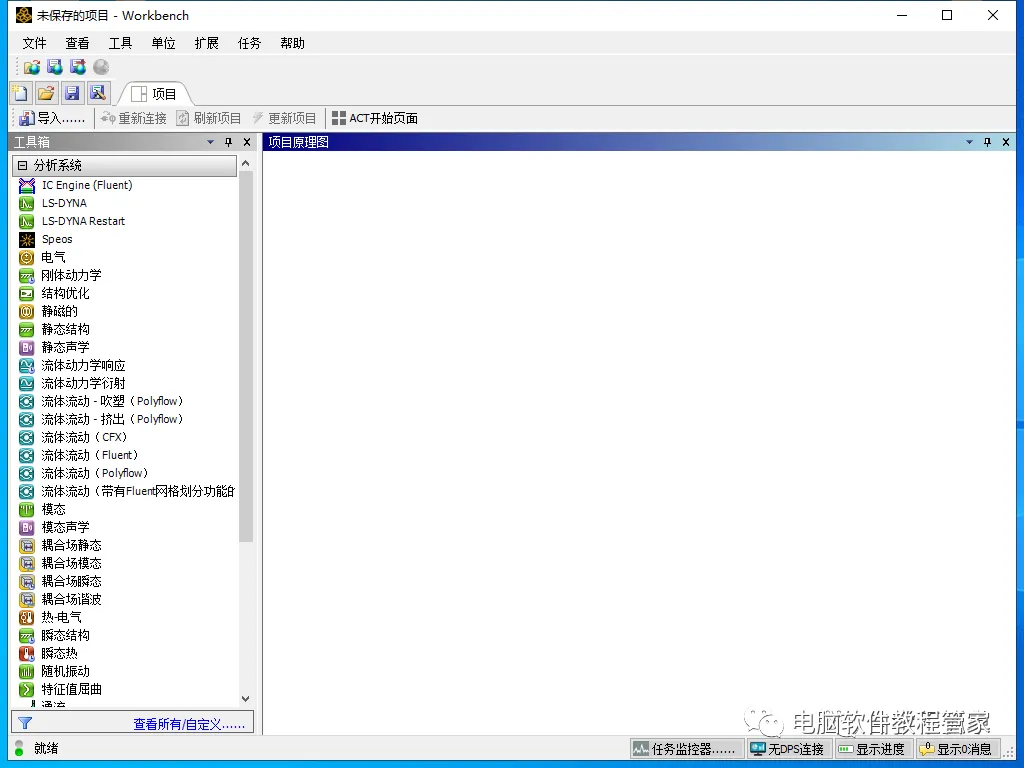1024x768 pixels.
Task: Click the Save As icon
Action: click(98, 93)
